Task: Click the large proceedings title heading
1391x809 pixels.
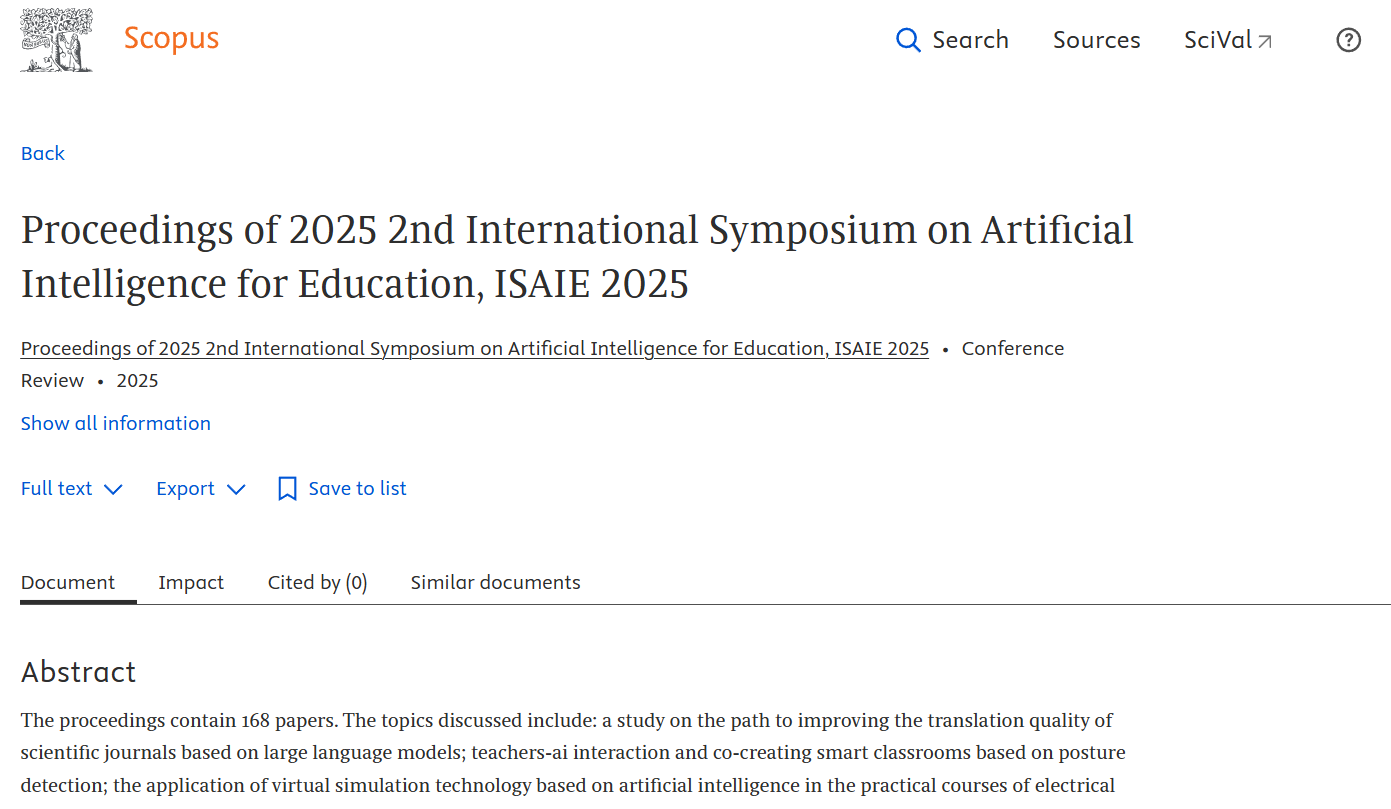Action: [x=577, y=257]
